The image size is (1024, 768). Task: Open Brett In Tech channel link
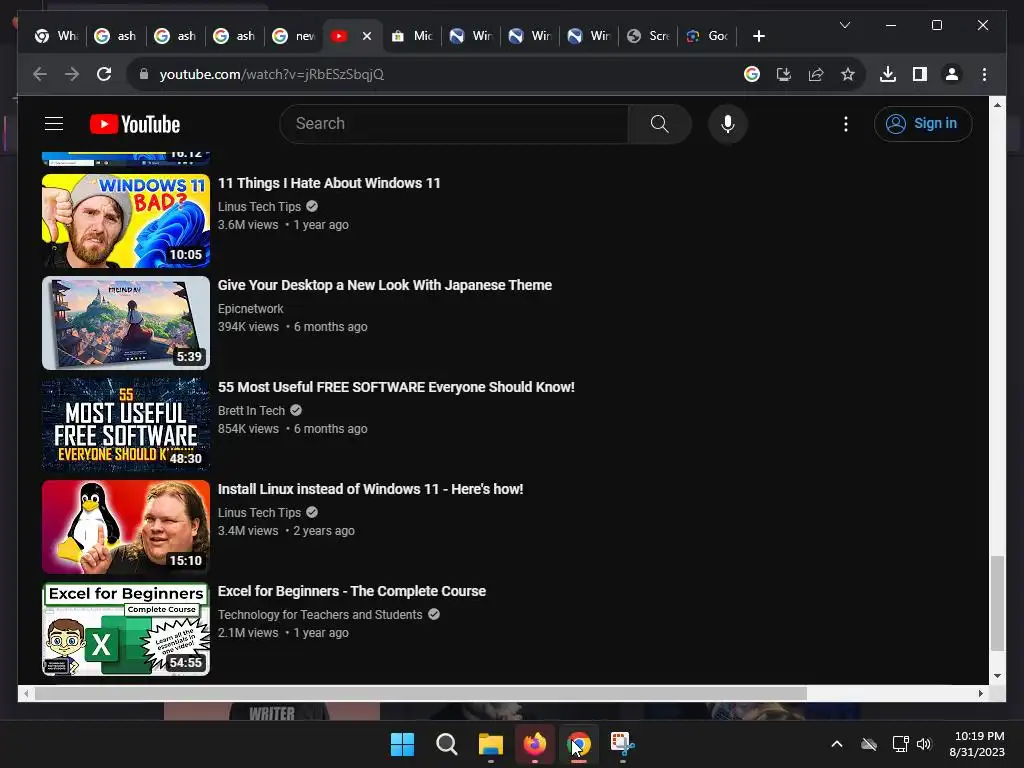pos(251,410)
